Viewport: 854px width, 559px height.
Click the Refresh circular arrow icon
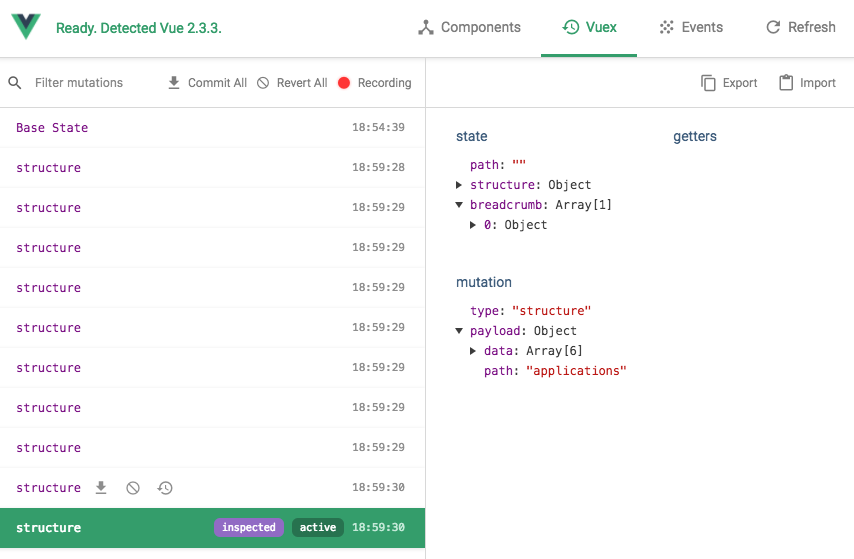tap(773, 27)
